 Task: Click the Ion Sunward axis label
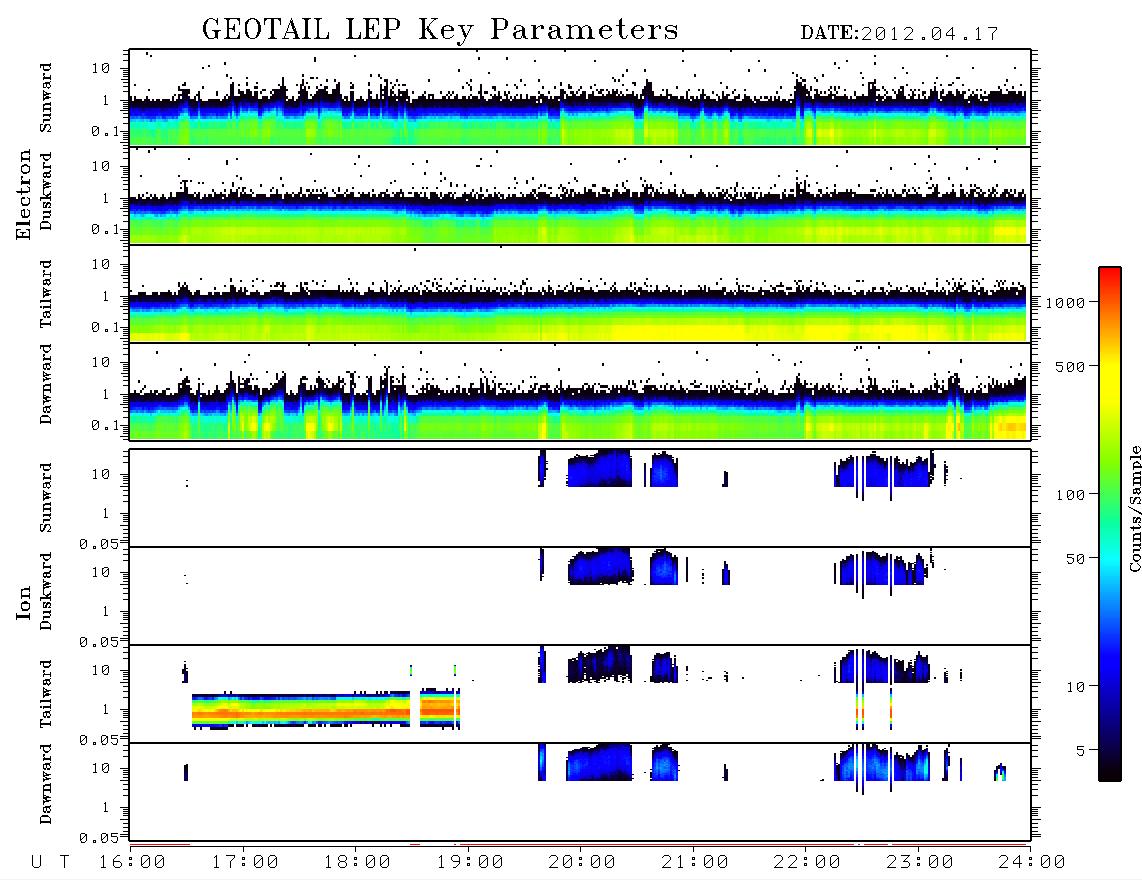(46, 498)
